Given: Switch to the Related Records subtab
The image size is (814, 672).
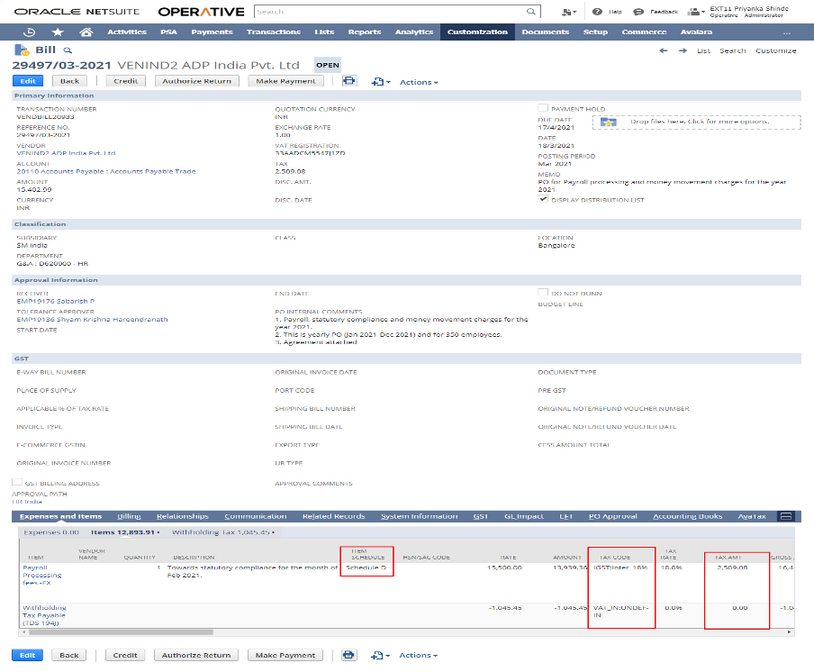Looking at the screenshot, I should [x=333, y=516].
